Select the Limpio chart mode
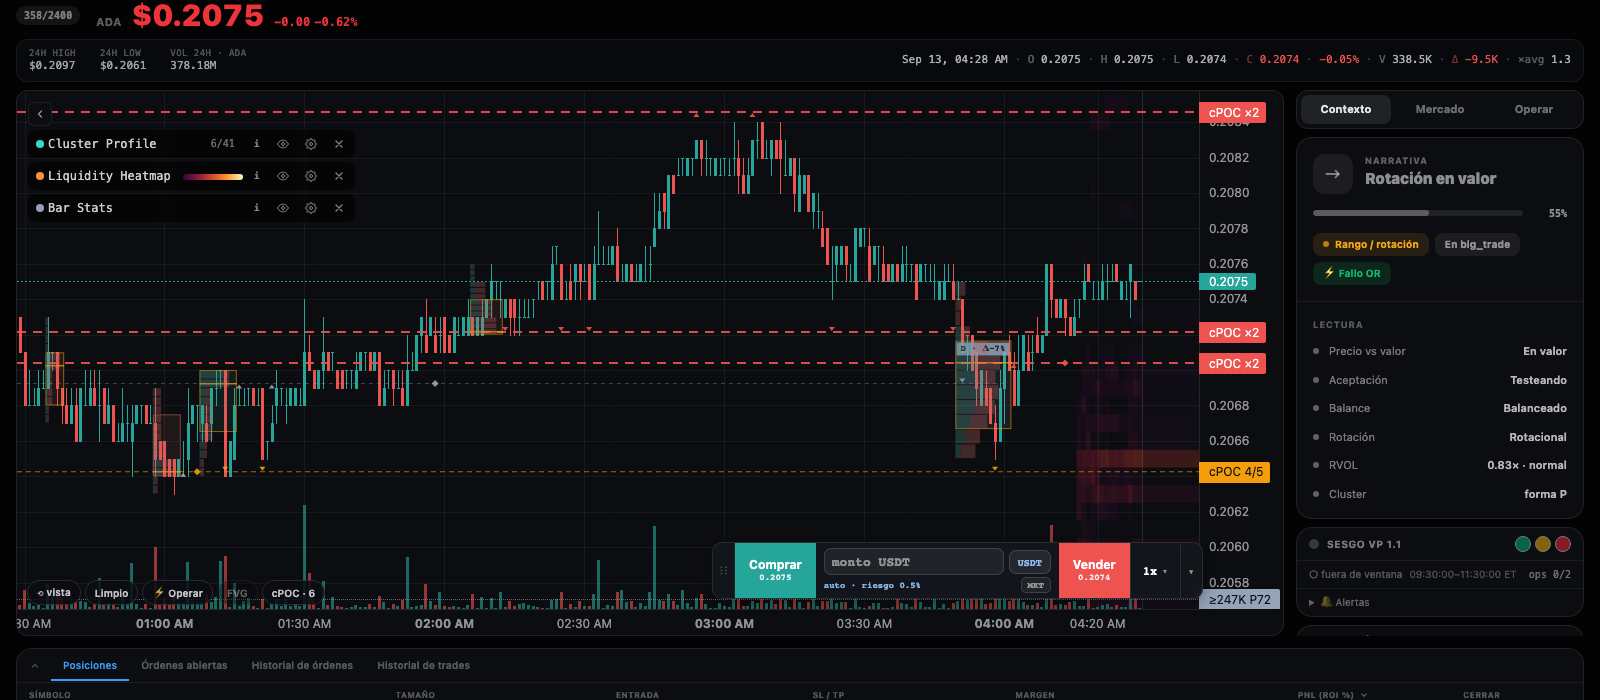 click(x=111, y=593)
